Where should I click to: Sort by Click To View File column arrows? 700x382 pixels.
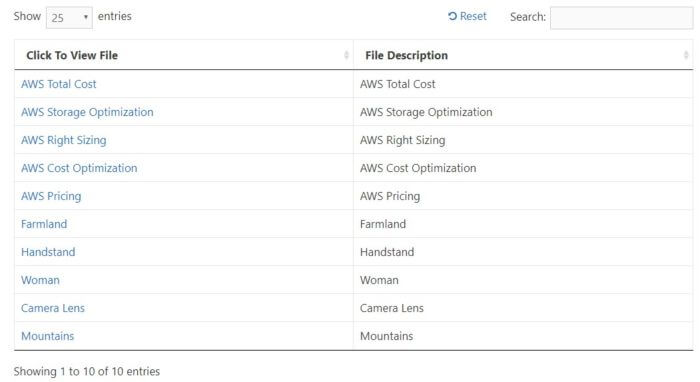pos(346,55)
